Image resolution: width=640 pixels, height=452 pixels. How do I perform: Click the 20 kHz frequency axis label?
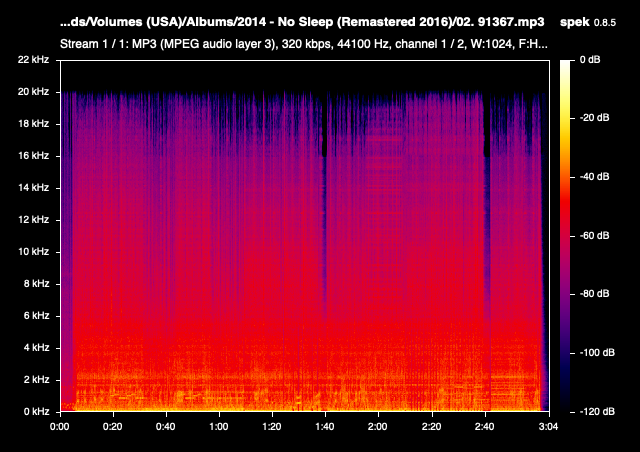coord(33,91)
